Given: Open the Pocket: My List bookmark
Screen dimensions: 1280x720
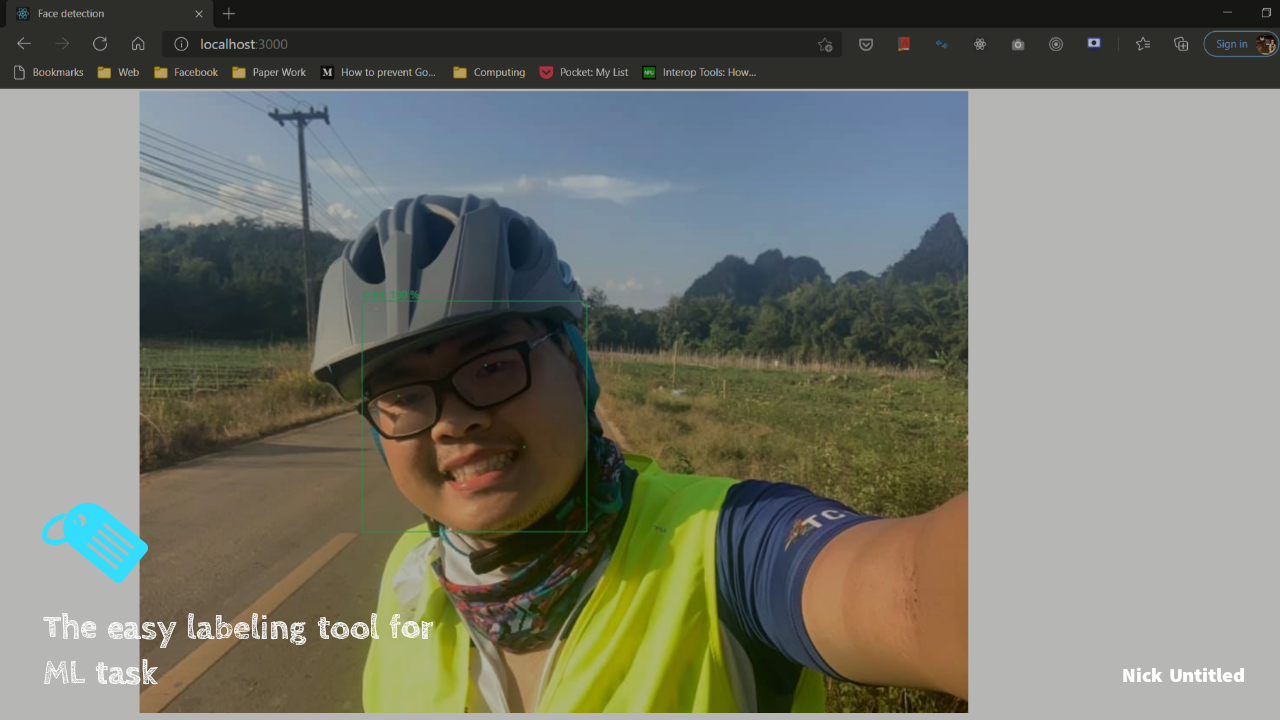Looking at the screenshot, I should pos(584,72).
